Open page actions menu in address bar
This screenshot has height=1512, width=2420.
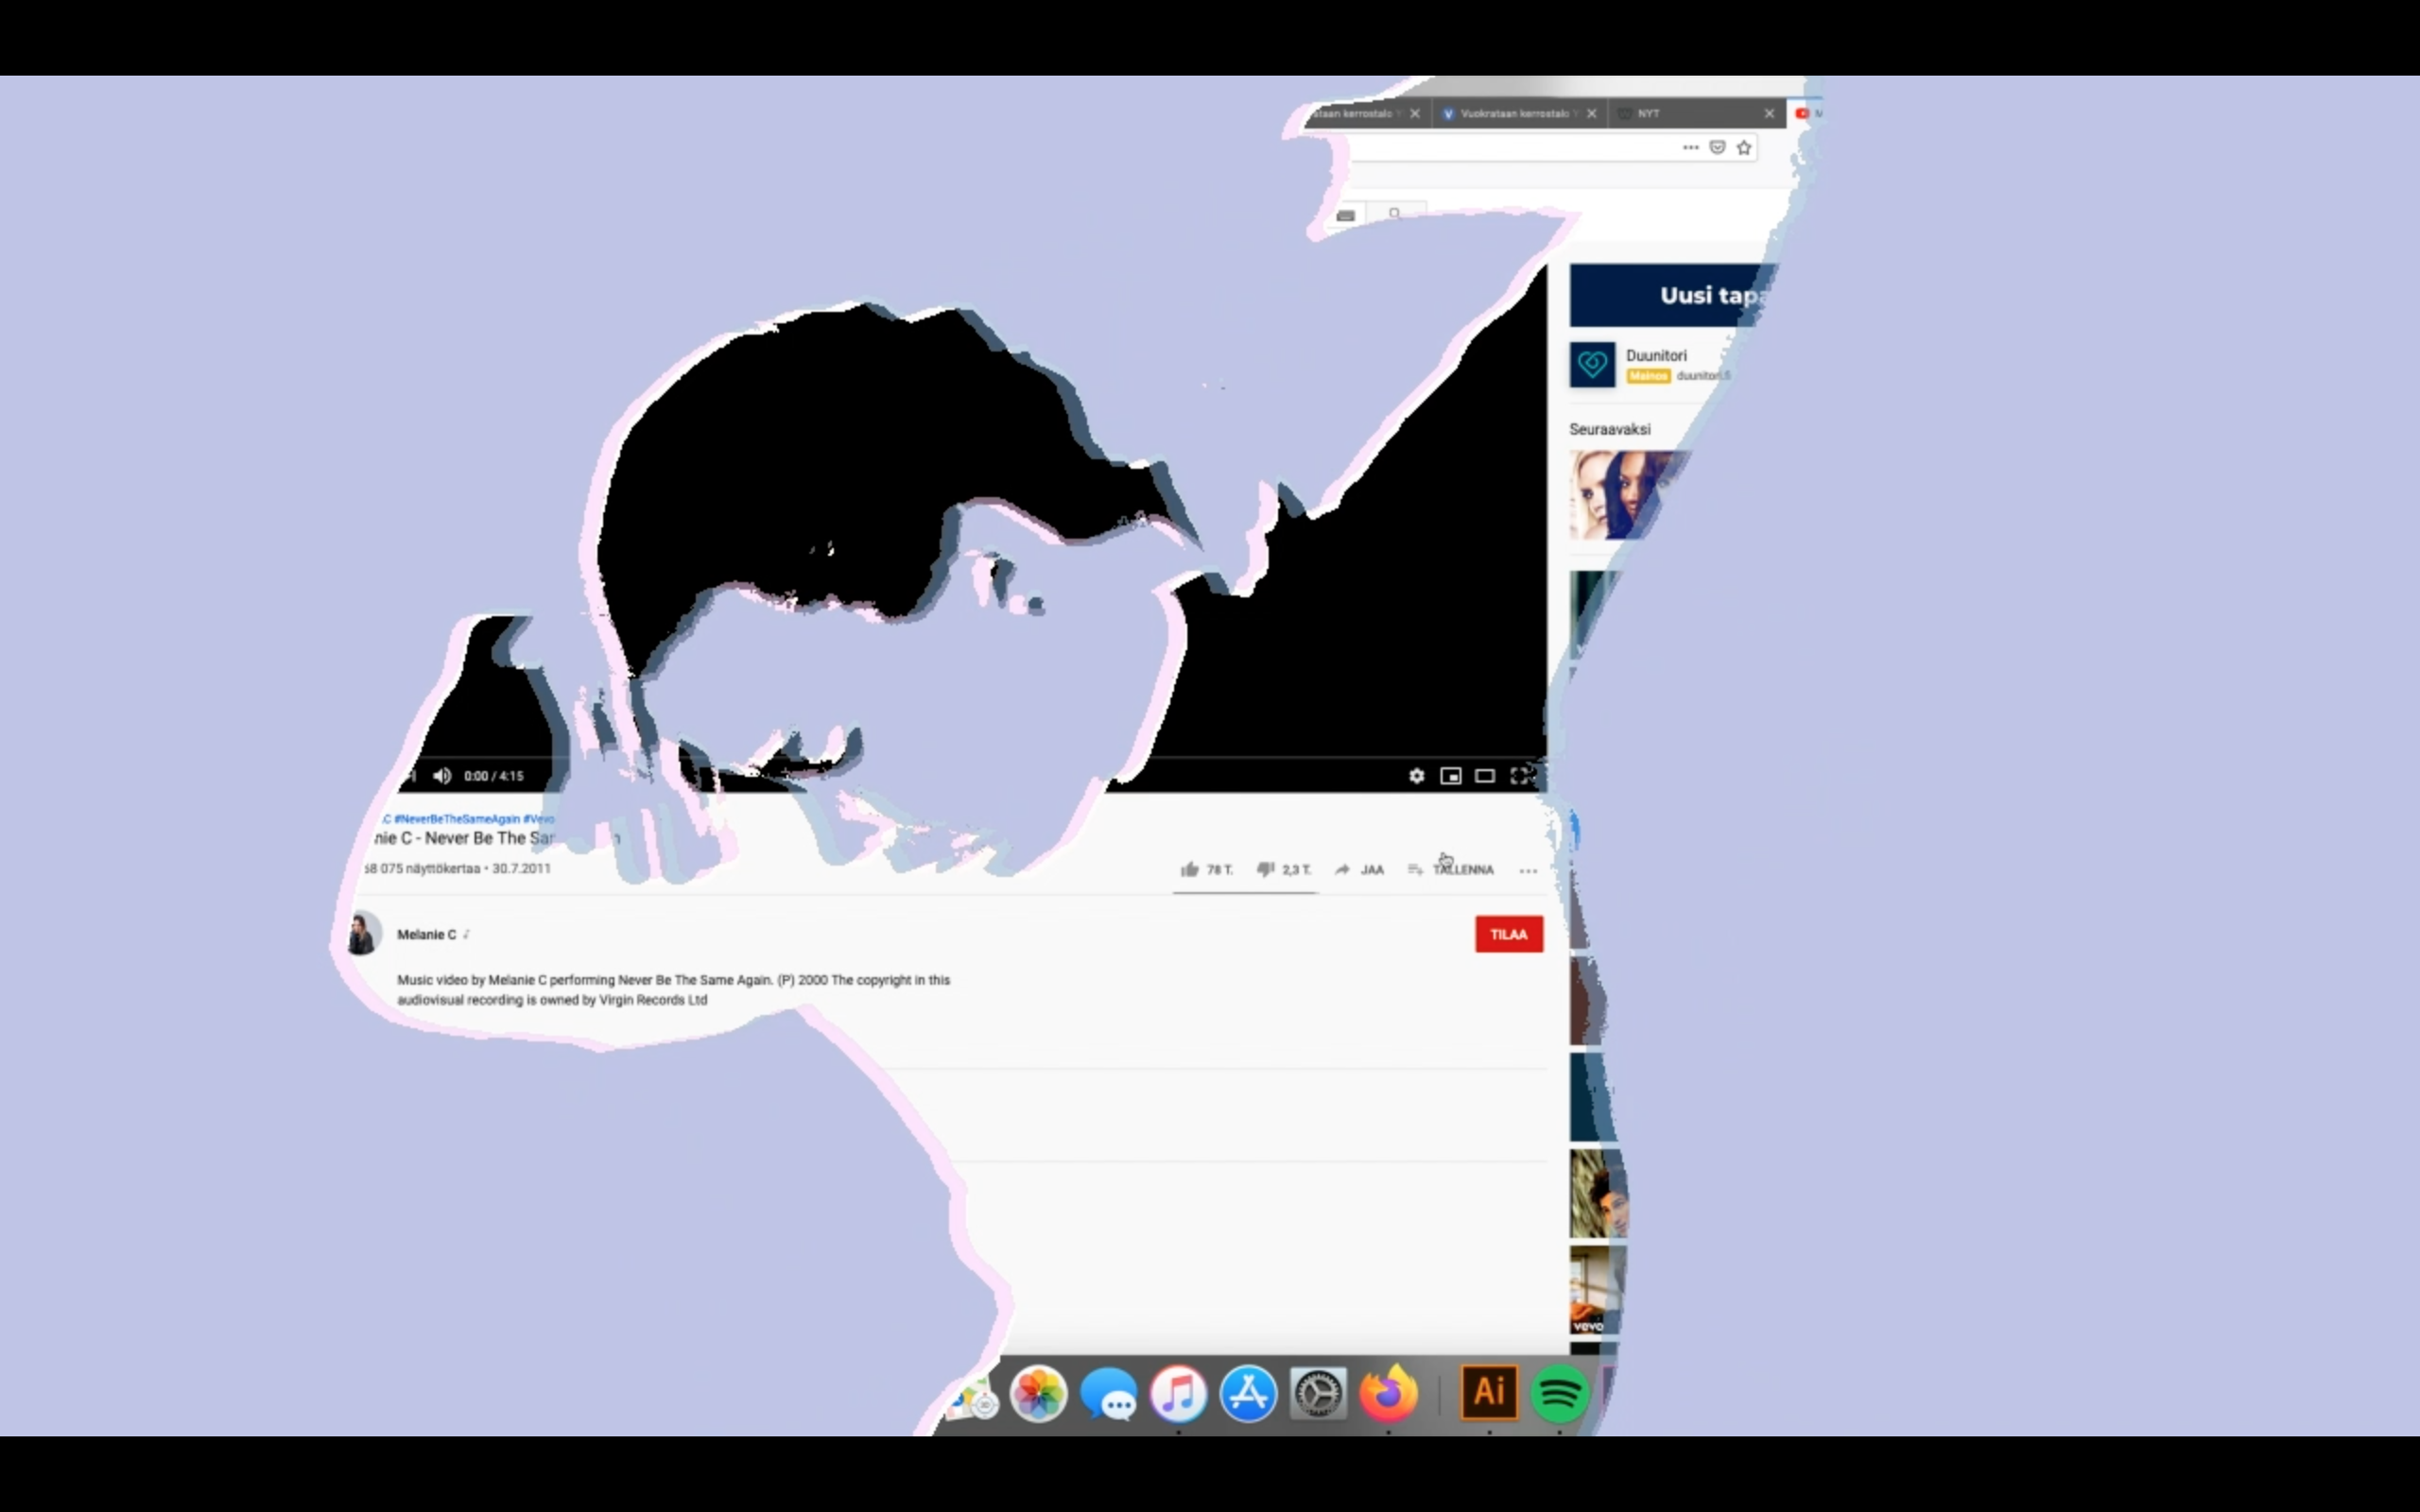coord(1690,148)
